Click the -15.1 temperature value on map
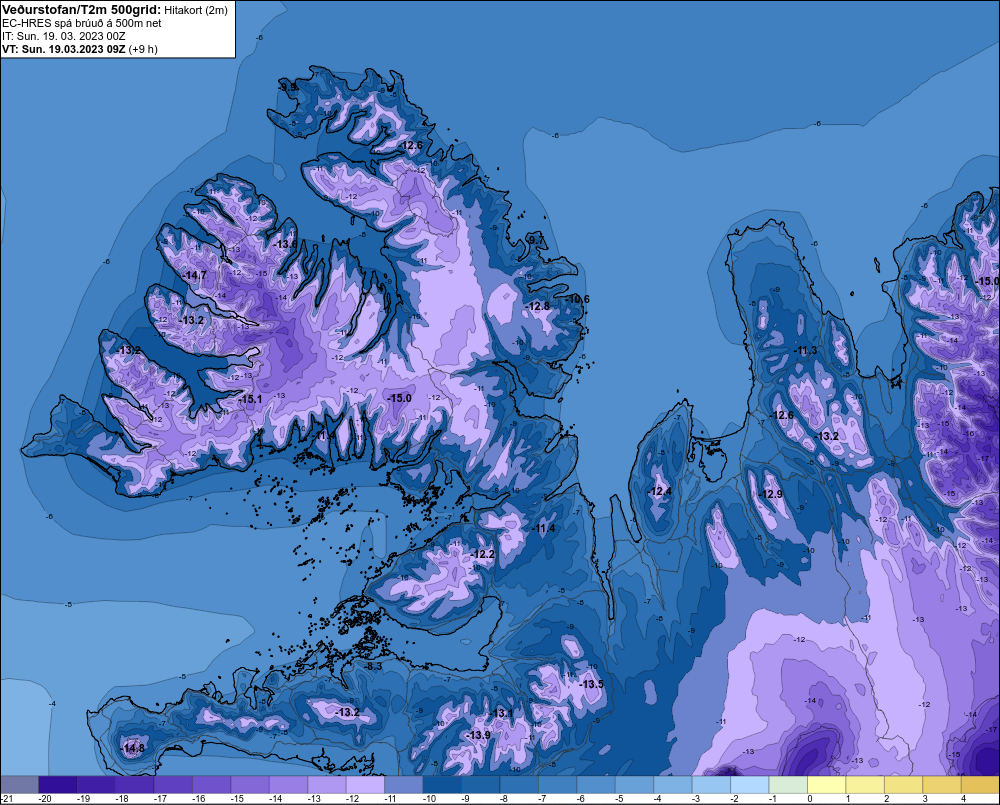The height and width of the screenshot is (805, 1000). 250,399
